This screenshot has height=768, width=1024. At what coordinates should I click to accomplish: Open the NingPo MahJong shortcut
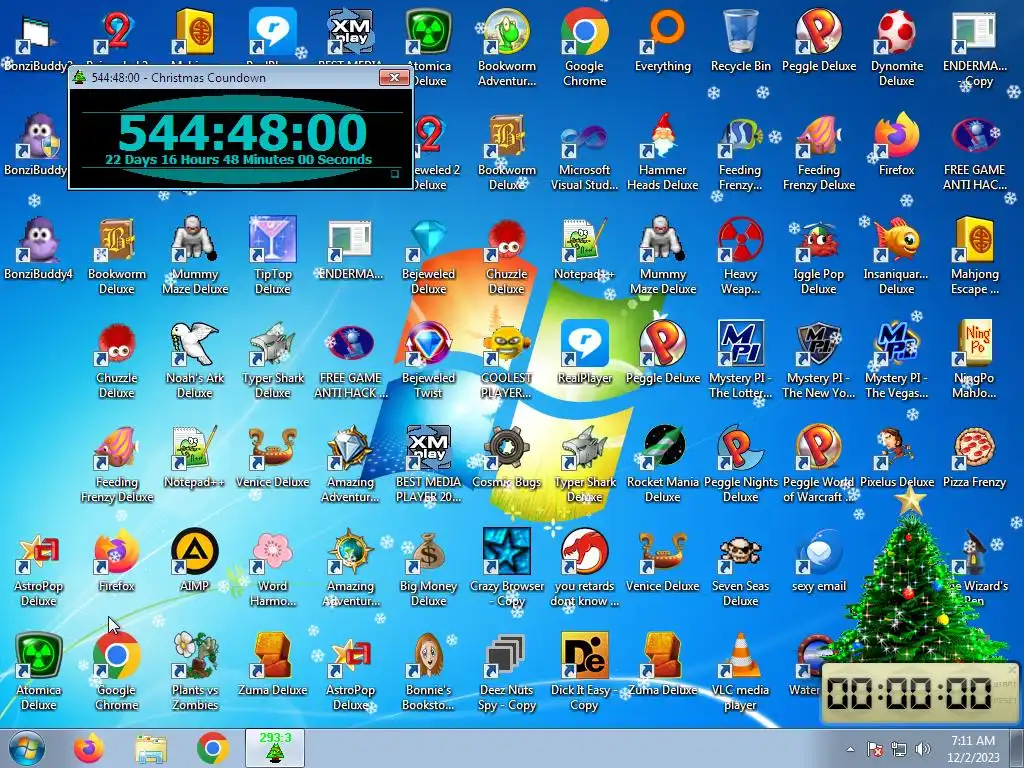coord(974,359)
